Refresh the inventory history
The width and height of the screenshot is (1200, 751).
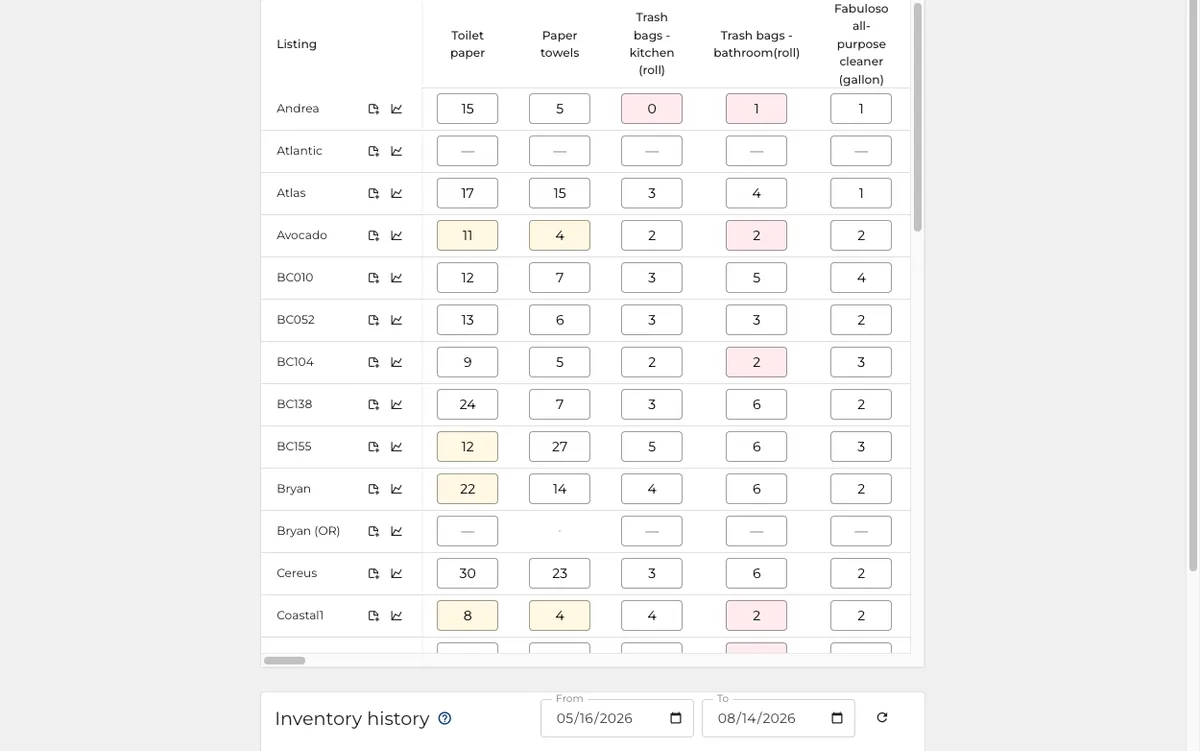click(882, 717)
